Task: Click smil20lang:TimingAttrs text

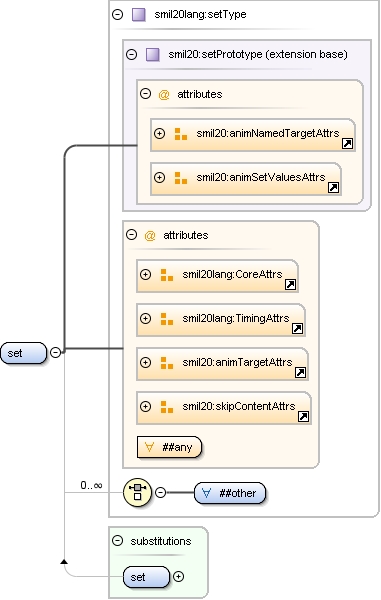Action: pyautogui.click(x=236, y=318)
